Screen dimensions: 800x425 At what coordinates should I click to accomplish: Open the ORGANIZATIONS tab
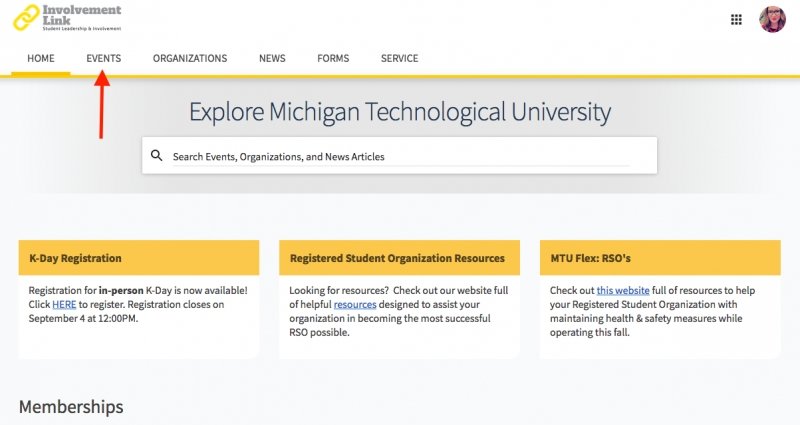(x=190, y=58)
